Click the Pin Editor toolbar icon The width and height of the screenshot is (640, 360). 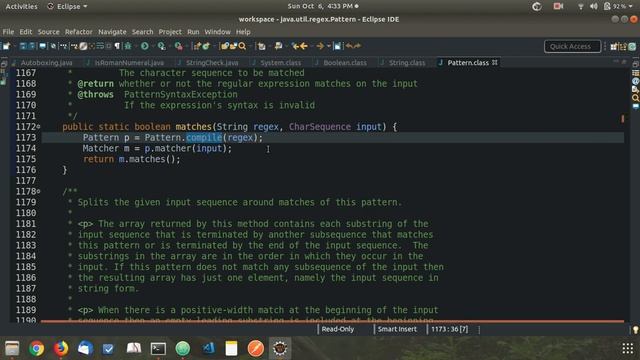337,46
